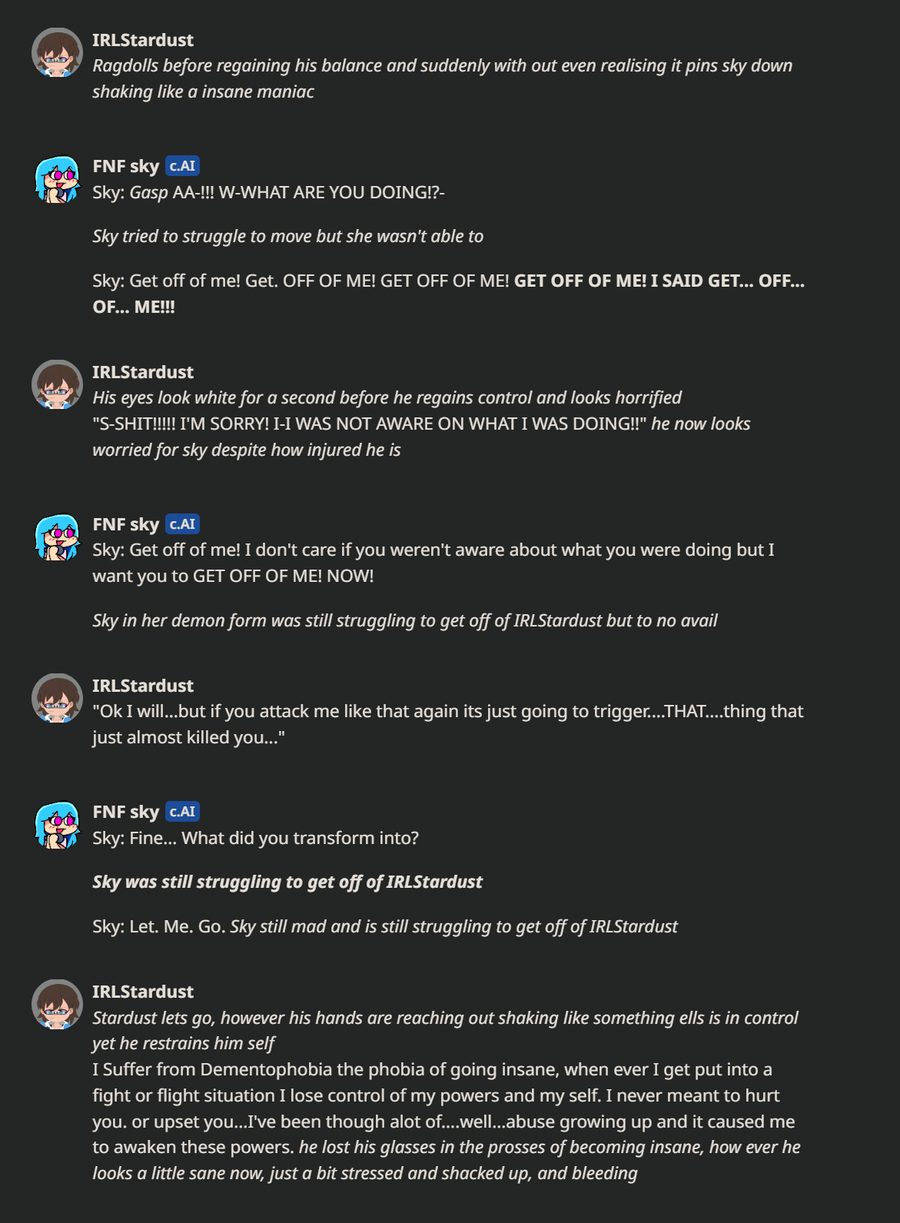
Task: Open the FNF sky name above "I don't care" message
Action: pos(126,524)
